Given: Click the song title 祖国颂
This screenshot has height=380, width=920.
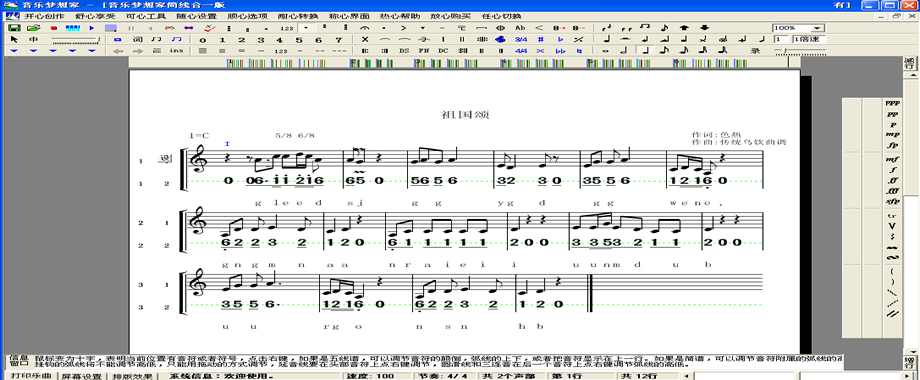Looking at the screenshot, I should point(465,114).
